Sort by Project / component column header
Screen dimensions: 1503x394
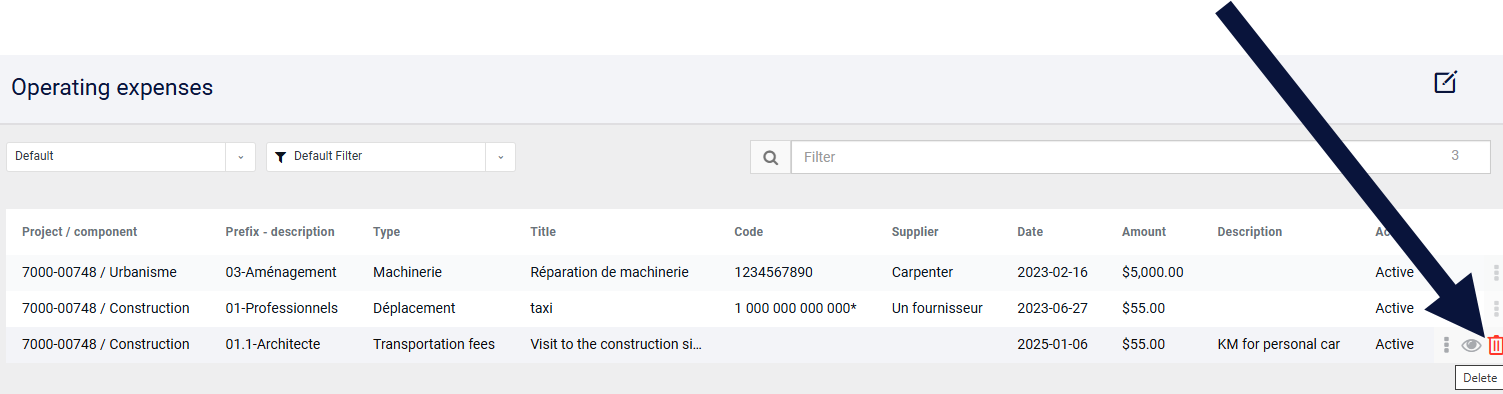[80, 232]
